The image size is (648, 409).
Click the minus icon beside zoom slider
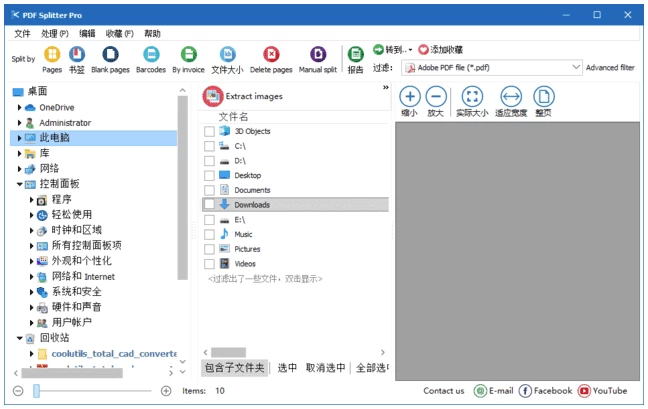(18, 391)
